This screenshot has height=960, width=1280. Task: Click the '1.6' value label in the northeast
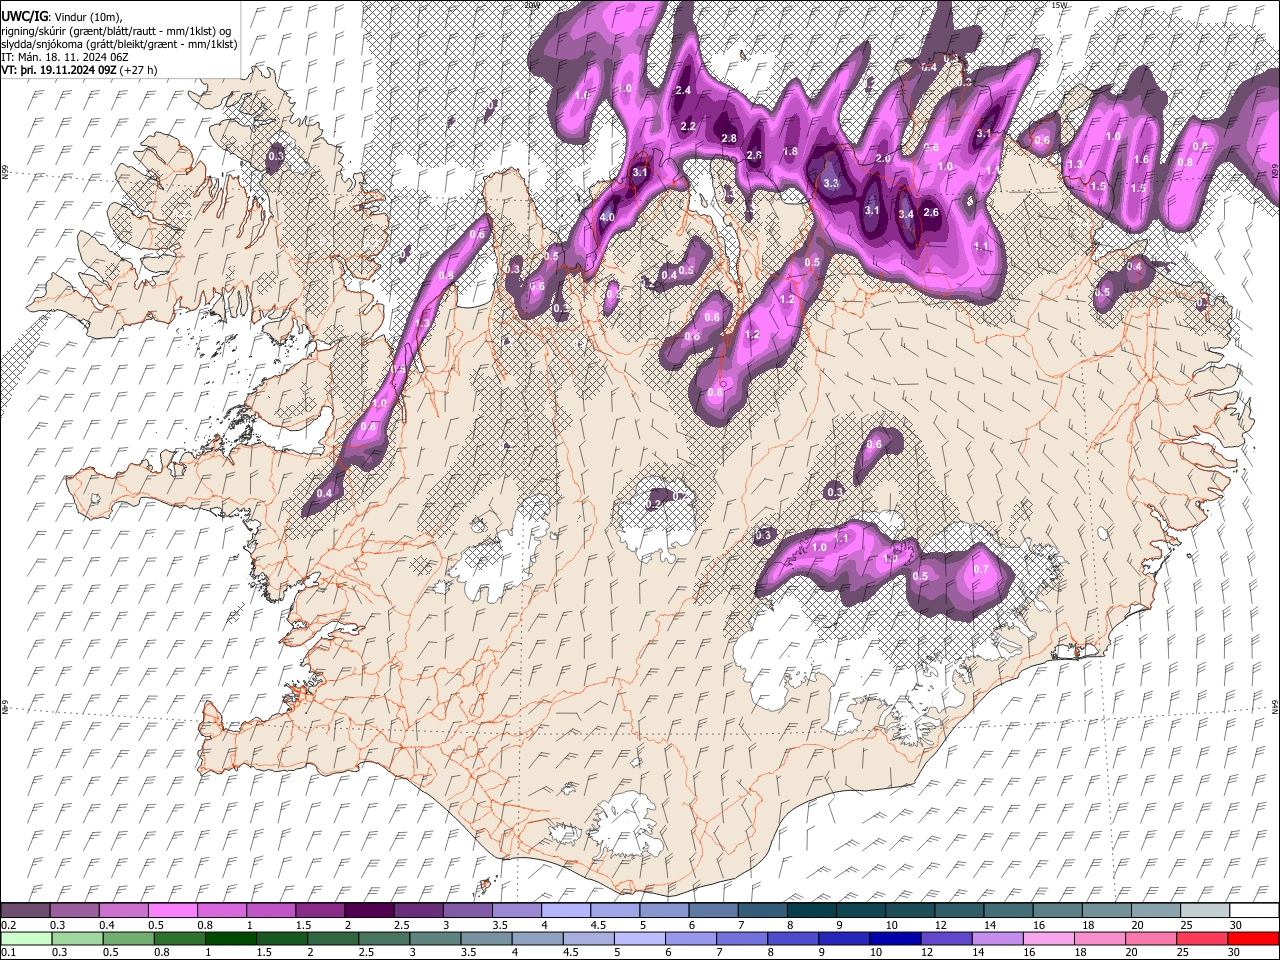pos(1141,159)
